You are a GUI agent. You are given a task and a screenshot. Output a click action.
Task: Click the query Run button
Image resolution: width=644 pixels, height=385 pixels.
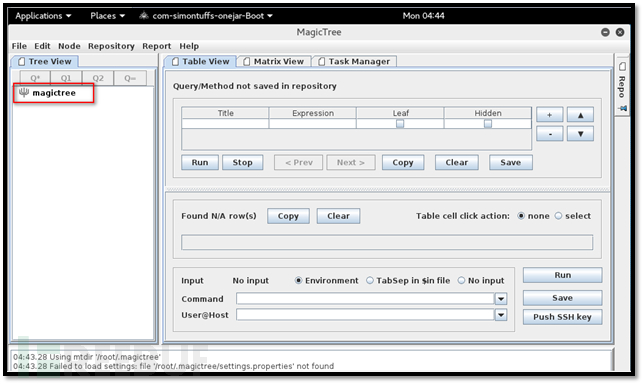tap(200, 162)
